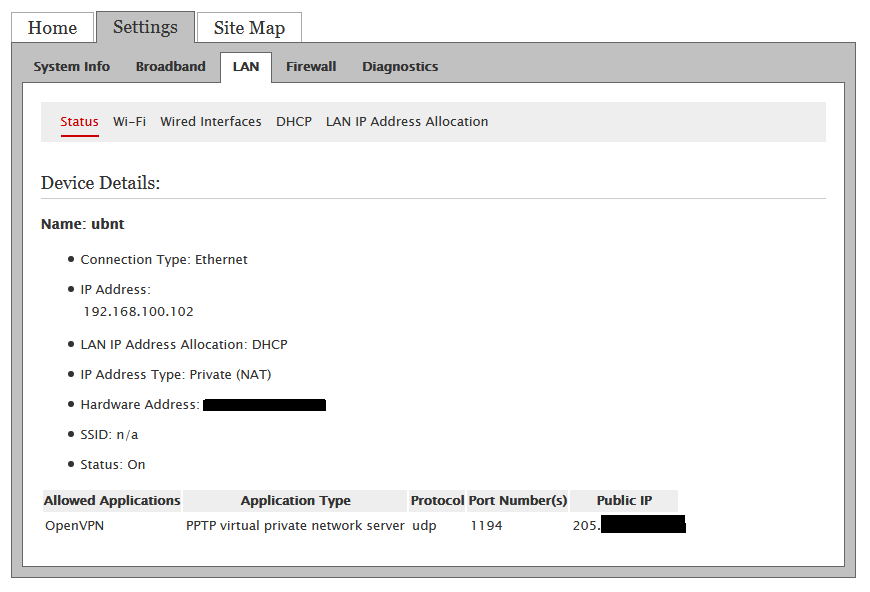Select the LAN tab
This screenshot has height=592, width=870.
(x=245, y=67)
